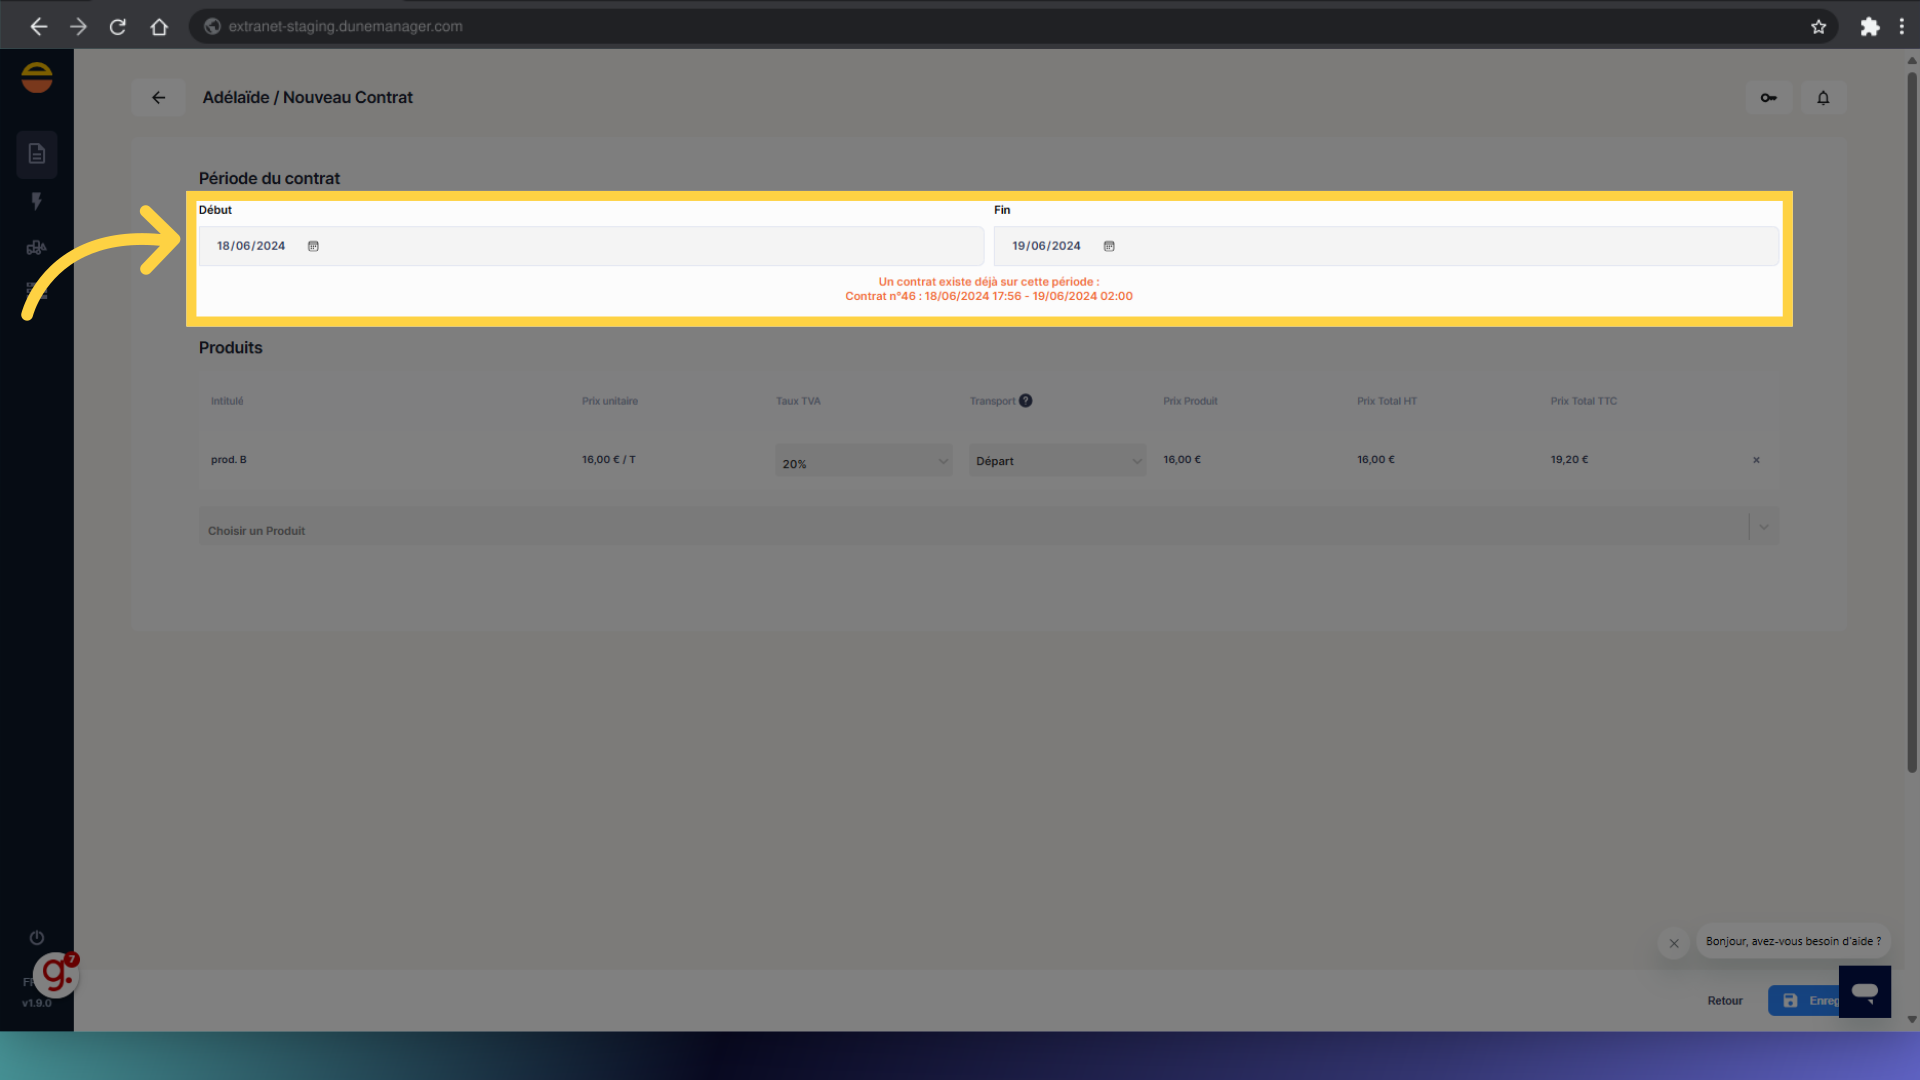Click the lightning bolt sidebar icon

[37, 201]
